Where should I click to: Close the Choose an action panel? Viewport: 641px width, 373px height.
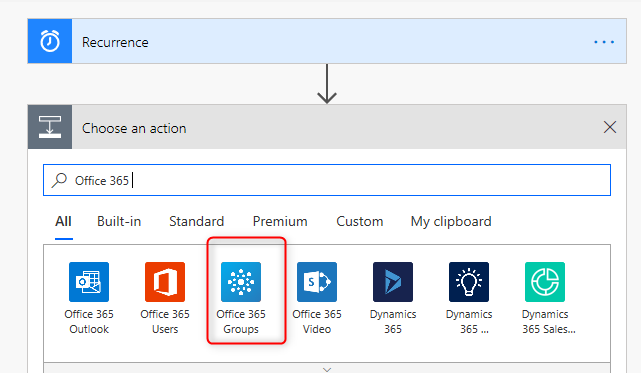pyautogui.click(x=610, y=127)
